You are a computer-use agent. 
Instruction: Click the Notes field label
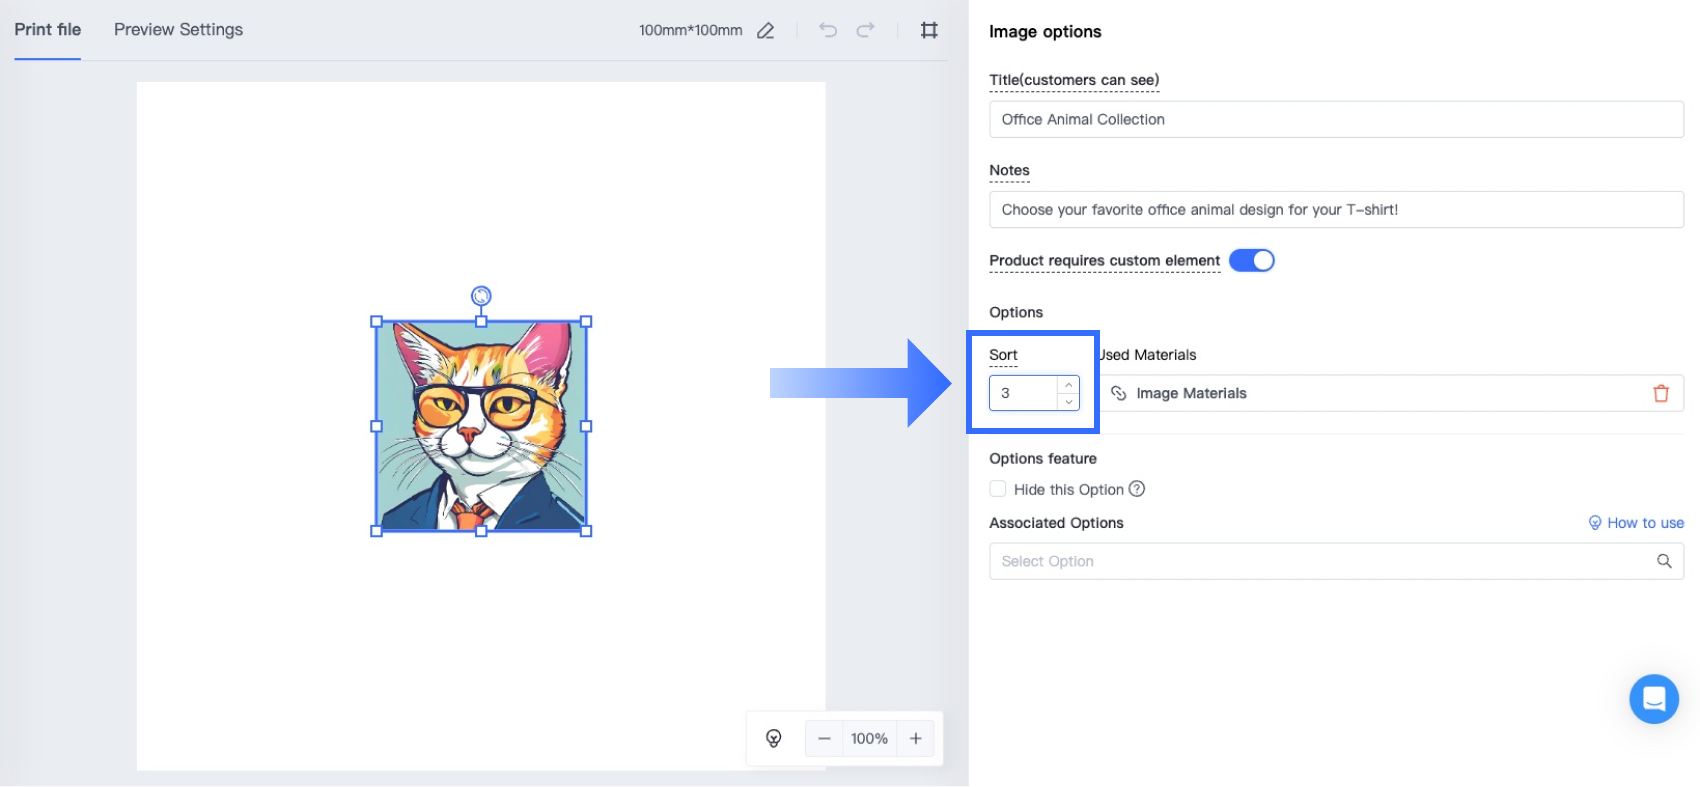[x=1009, y=170]
